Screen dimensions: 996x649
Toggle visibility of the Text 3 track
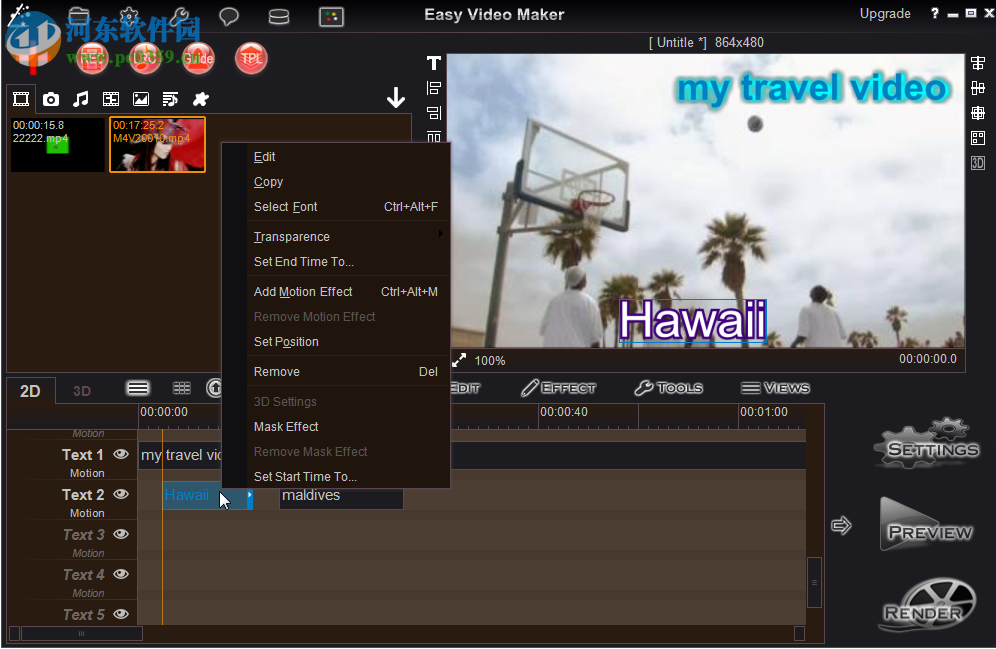tap(120, 534)
